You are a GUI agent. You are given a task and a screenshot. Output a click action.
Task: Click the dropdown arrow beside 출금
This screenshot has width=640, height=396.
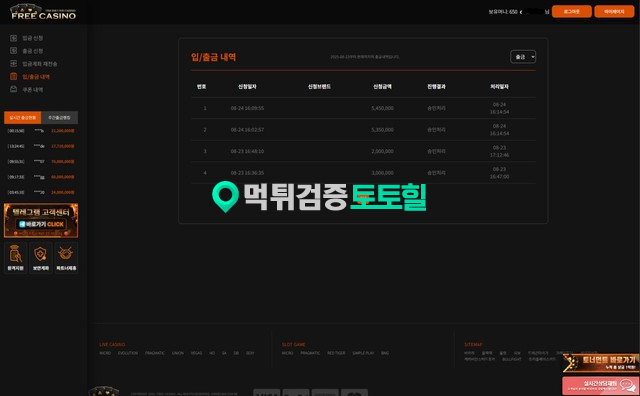(x=533, y=57)
